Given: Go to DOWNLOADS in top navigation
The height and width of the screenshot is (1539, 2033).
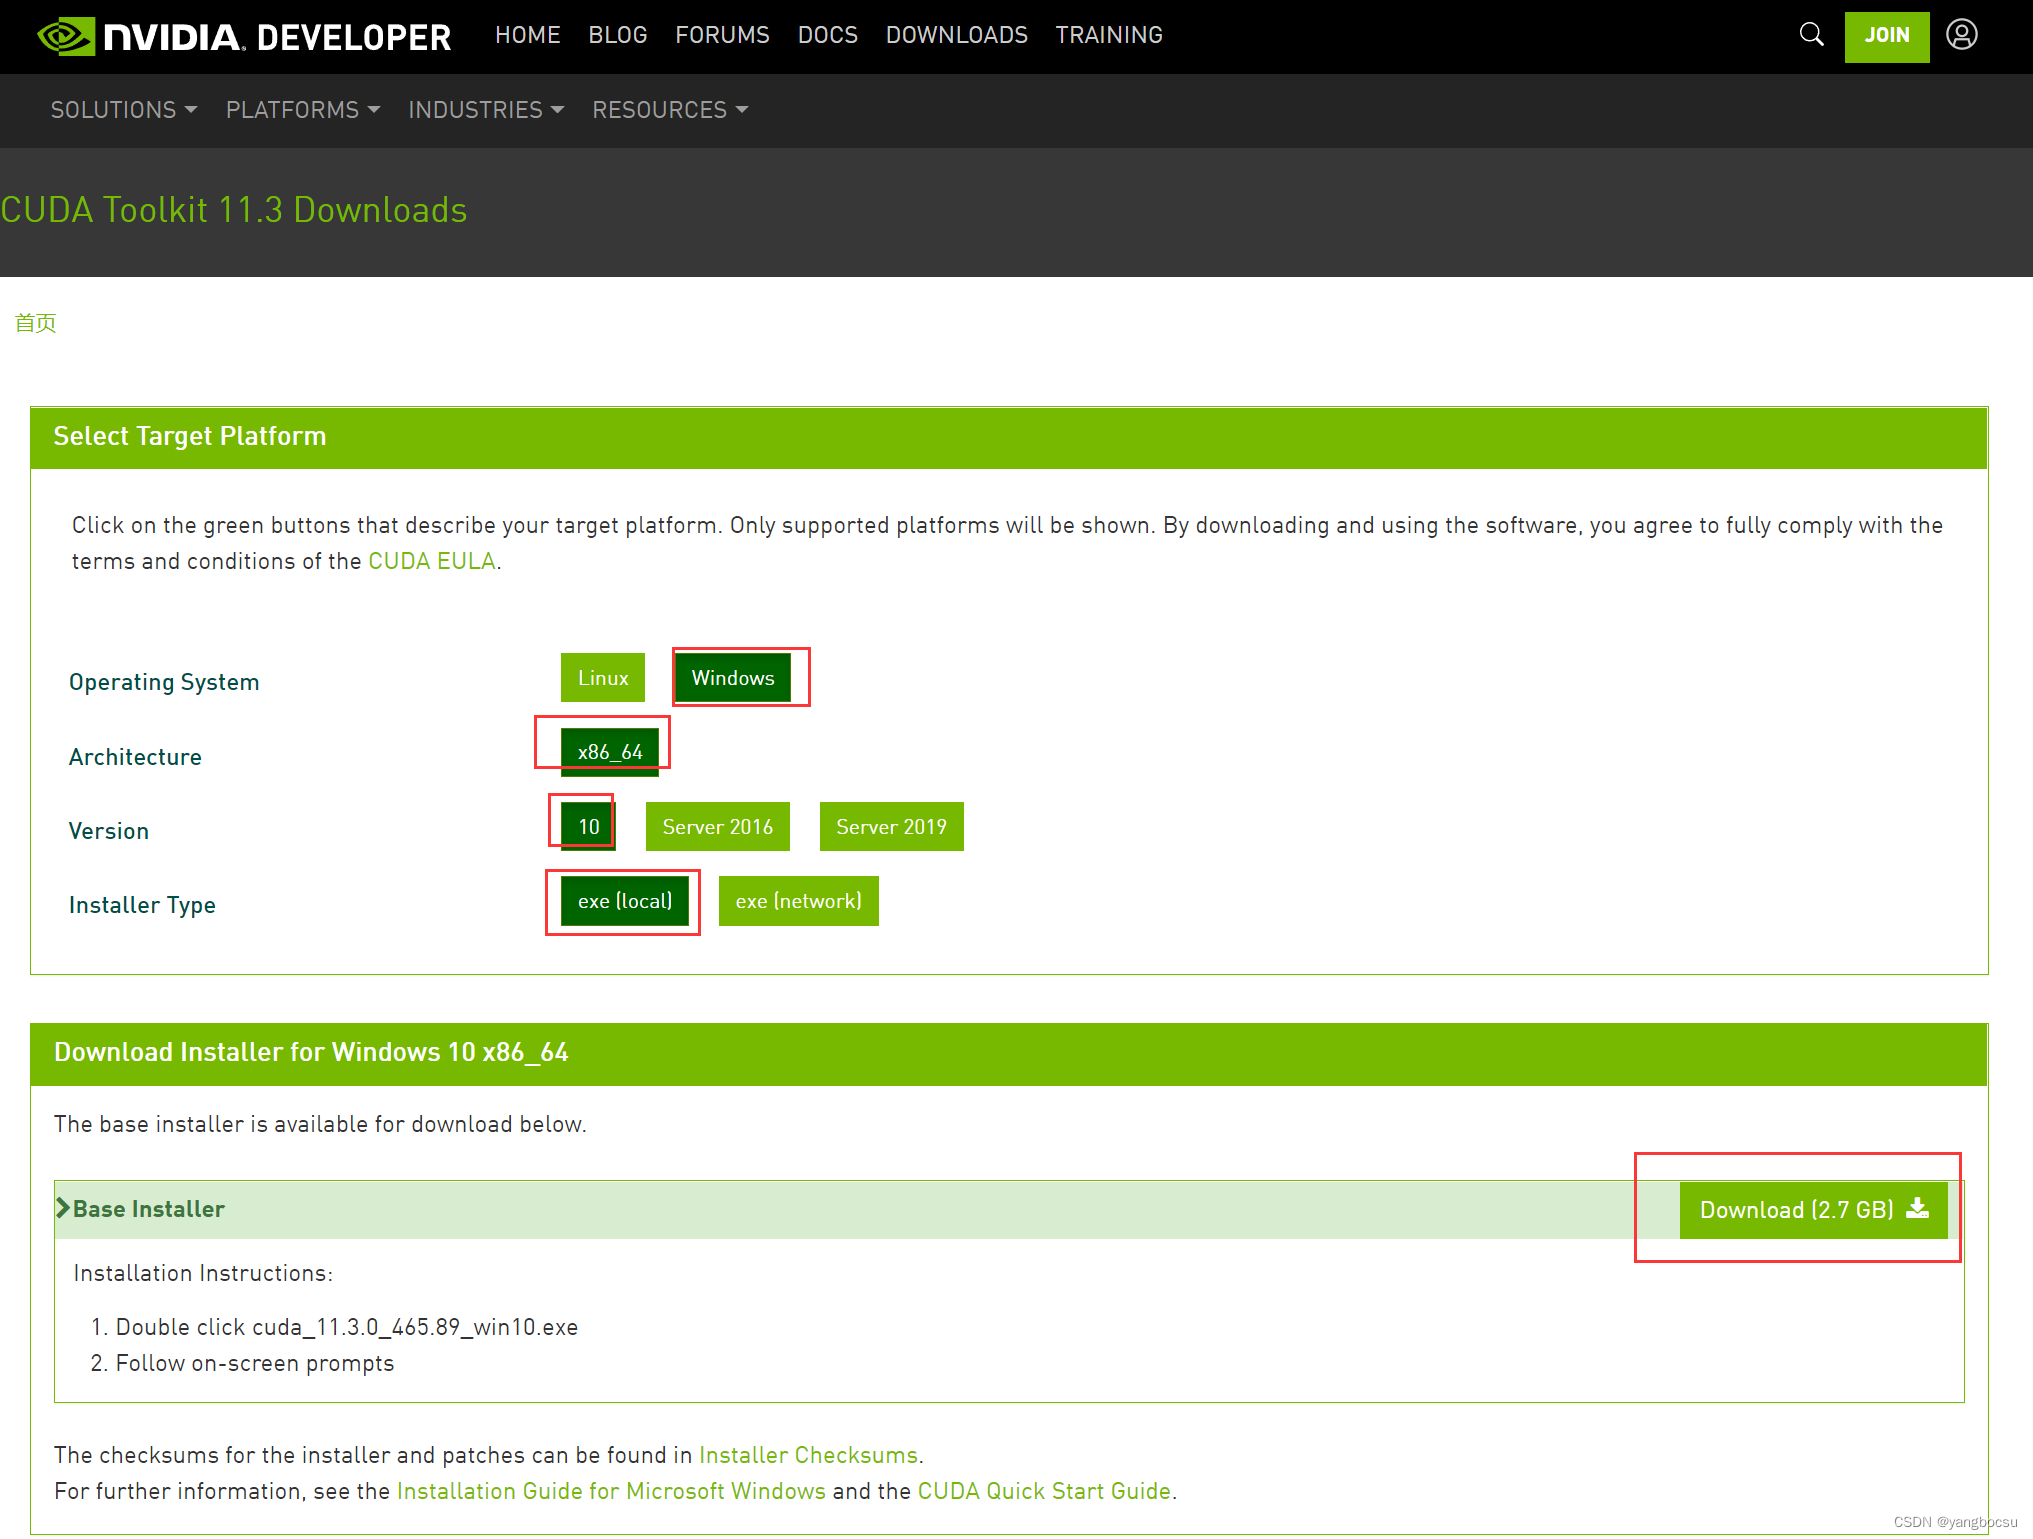Looking at the screenshot, I should click(956, 35).
